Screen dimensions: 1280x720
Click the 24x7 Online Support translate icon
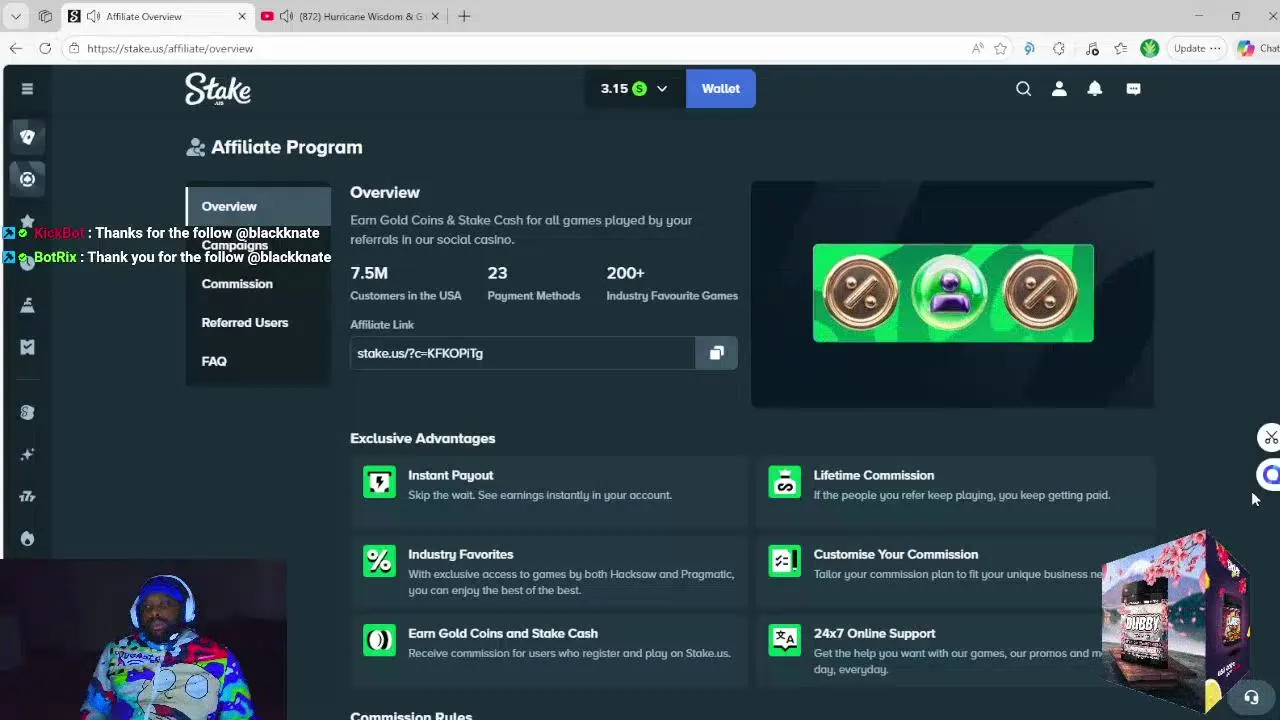pyautogui.click(x=784, y=640)
